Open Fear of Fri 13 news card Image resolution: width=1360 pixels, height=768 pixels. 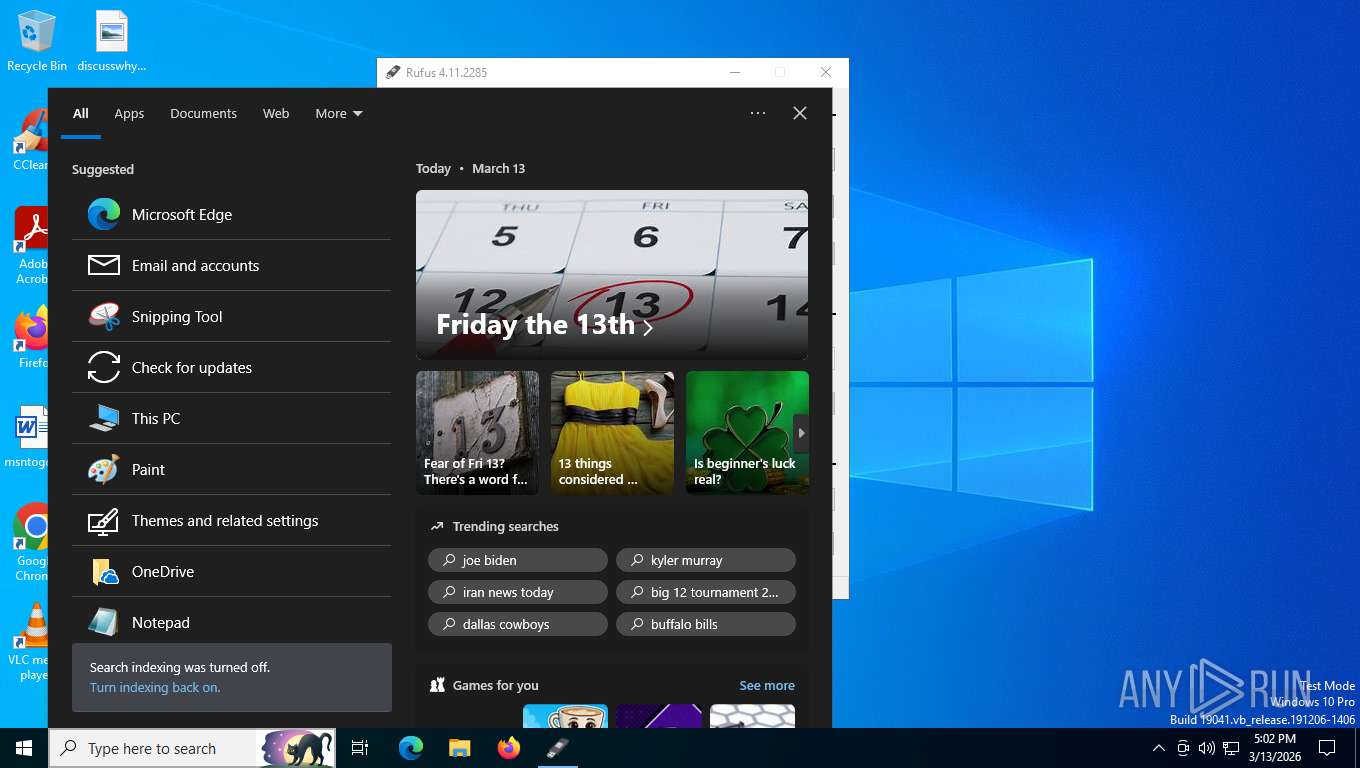[x=477, y=432]
